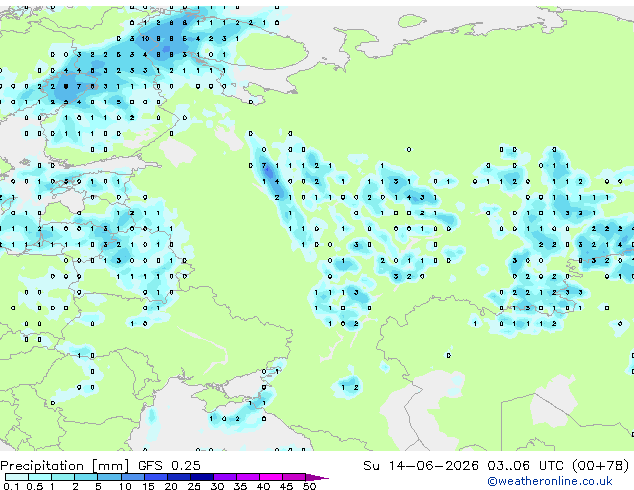Screen dimensions: 634x490
Task: Select the 0.5–1 mm legend swatch
Action: point(40,477)
